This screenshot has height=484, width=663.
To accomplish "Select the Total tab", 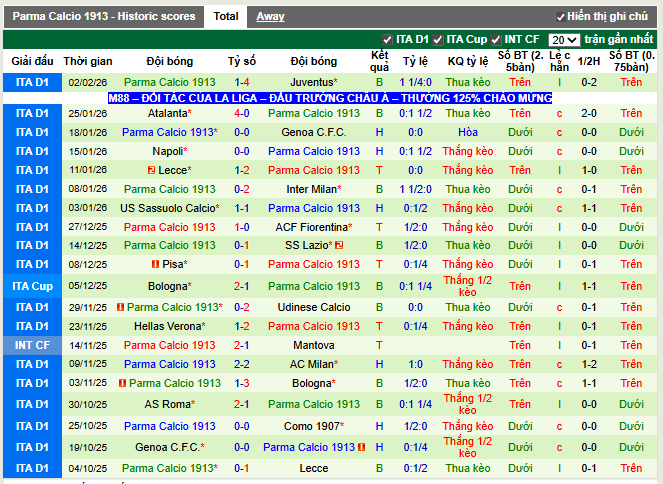I will coord(226,16).
